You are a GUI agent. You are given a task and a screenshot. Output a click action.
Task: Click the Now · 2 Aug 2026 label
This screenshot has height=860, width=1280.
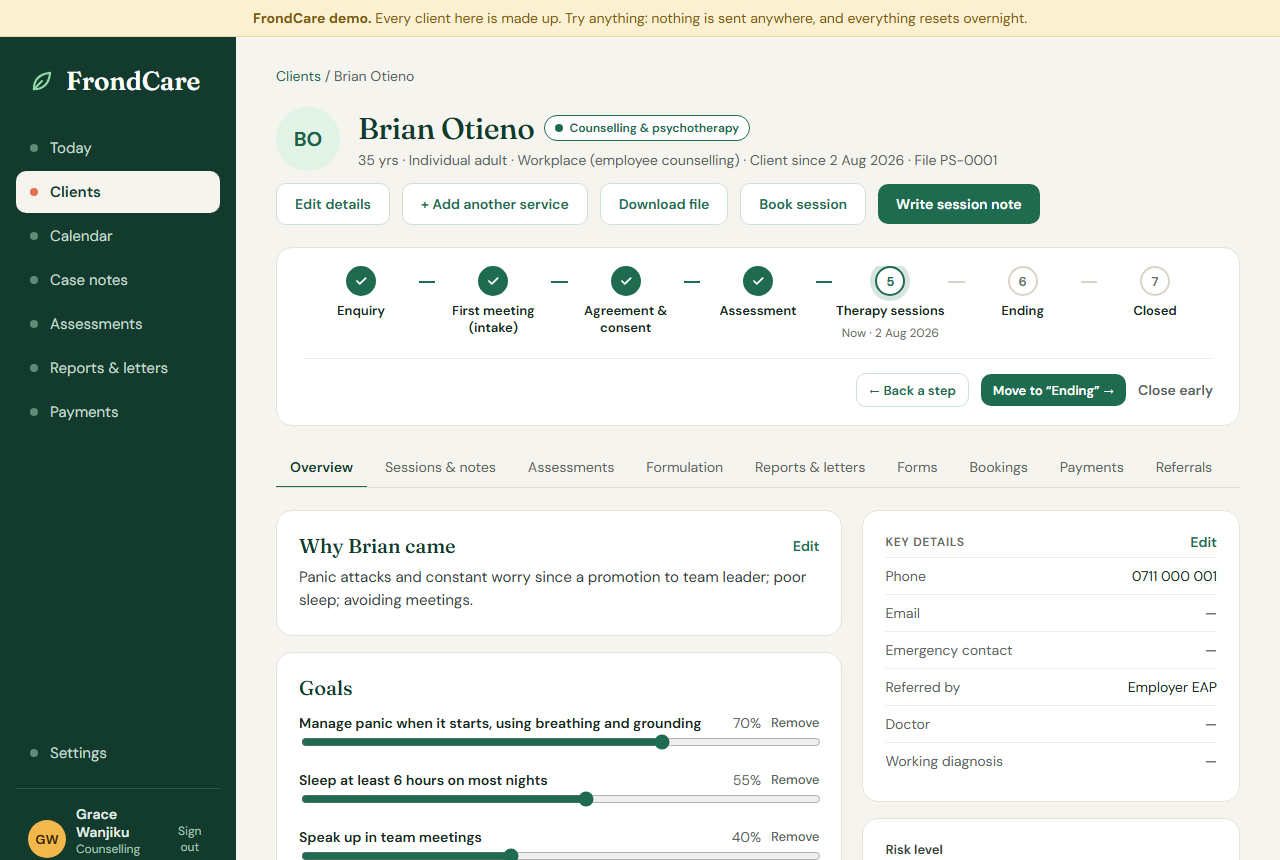click(x=890, y=333)
